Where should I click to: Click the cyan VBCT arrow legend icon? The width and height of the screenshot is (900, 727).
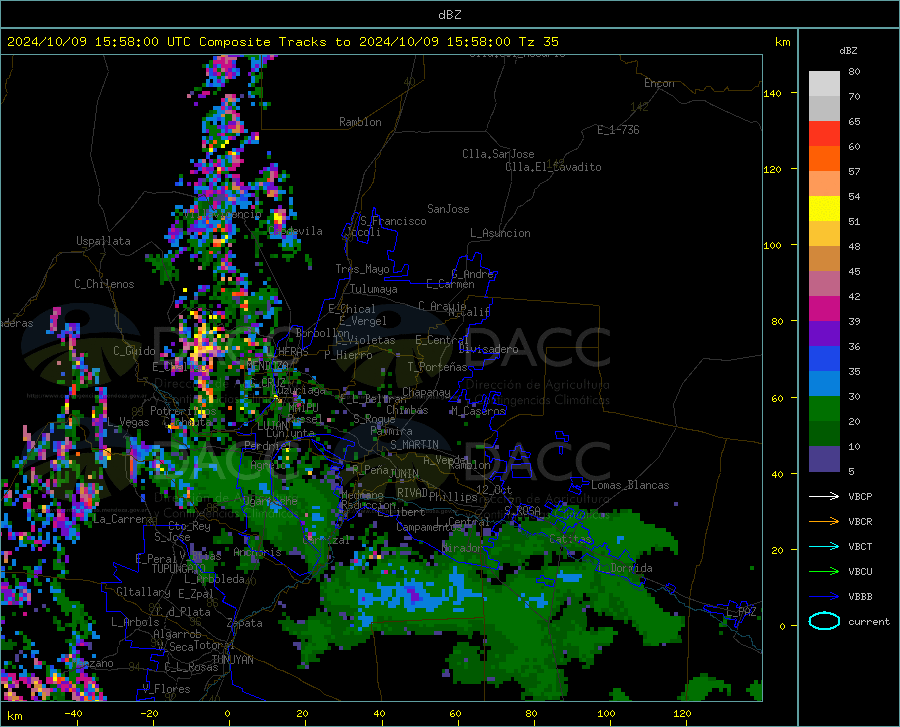pos(824,546)
